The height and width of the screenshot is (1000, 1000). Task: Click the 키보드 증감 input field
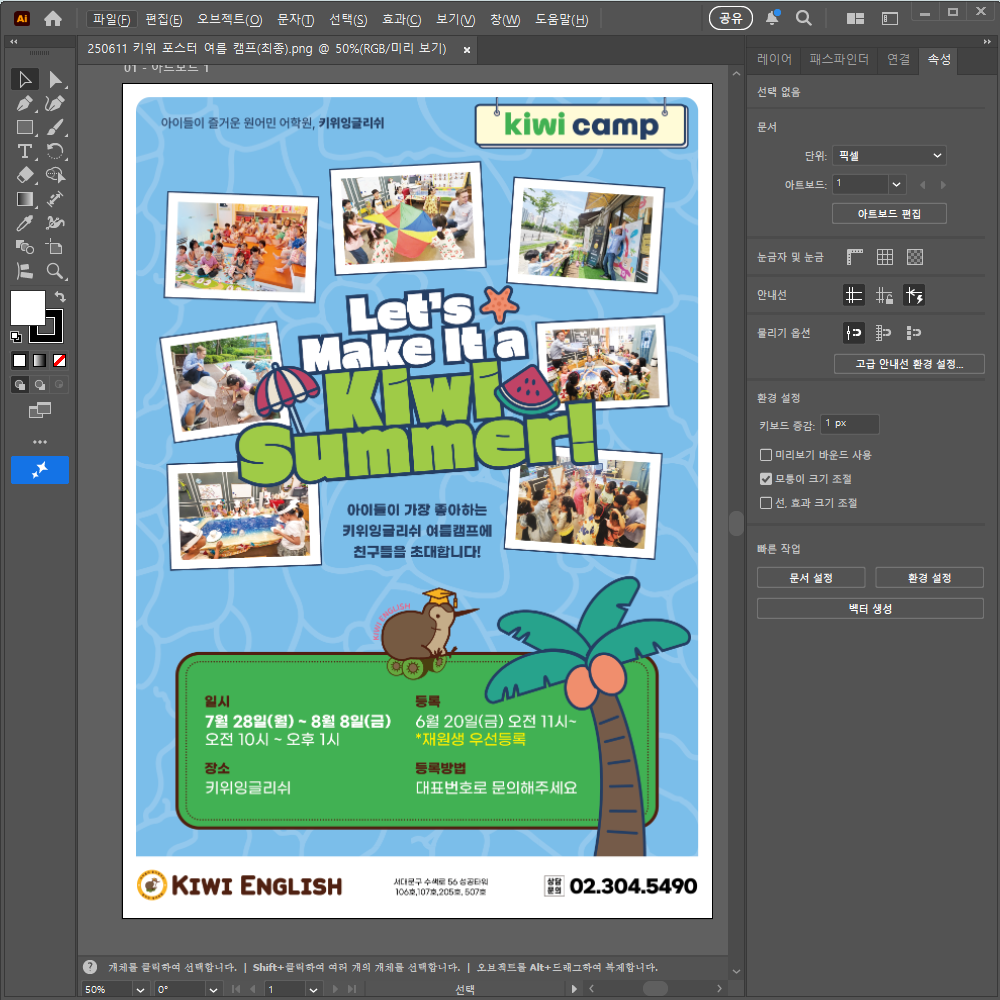(849, 424)
